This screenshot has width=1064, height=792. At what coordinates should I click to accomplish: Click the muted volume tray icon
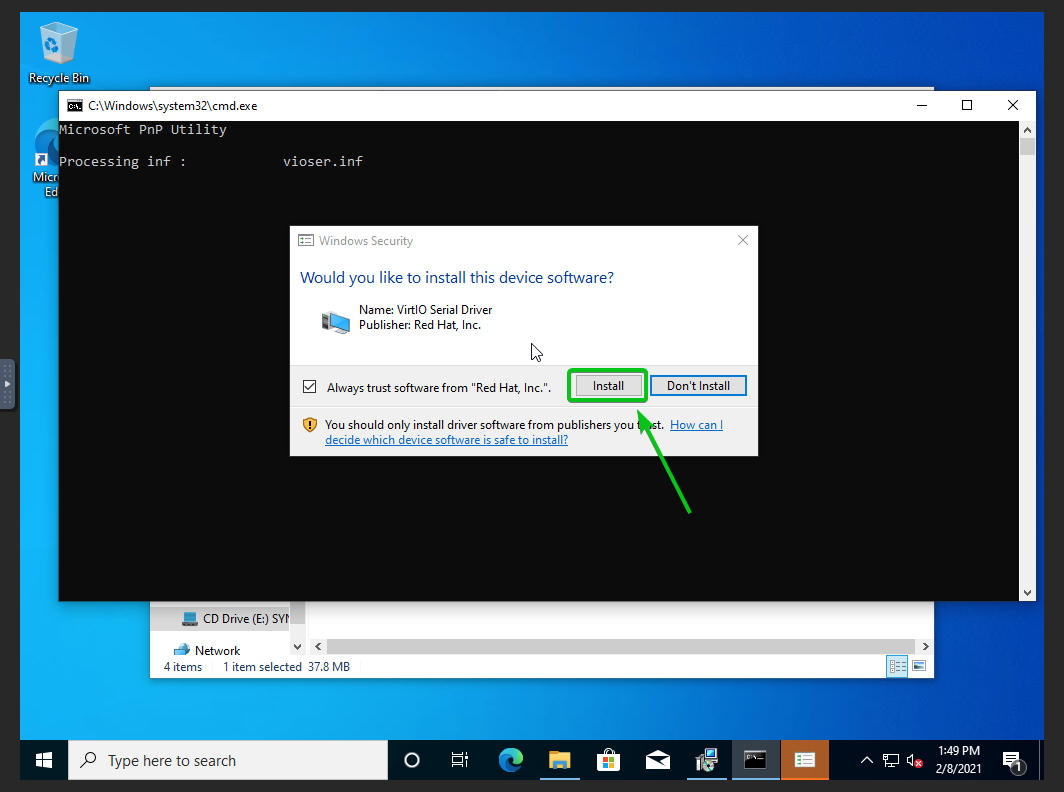point(914,761)
